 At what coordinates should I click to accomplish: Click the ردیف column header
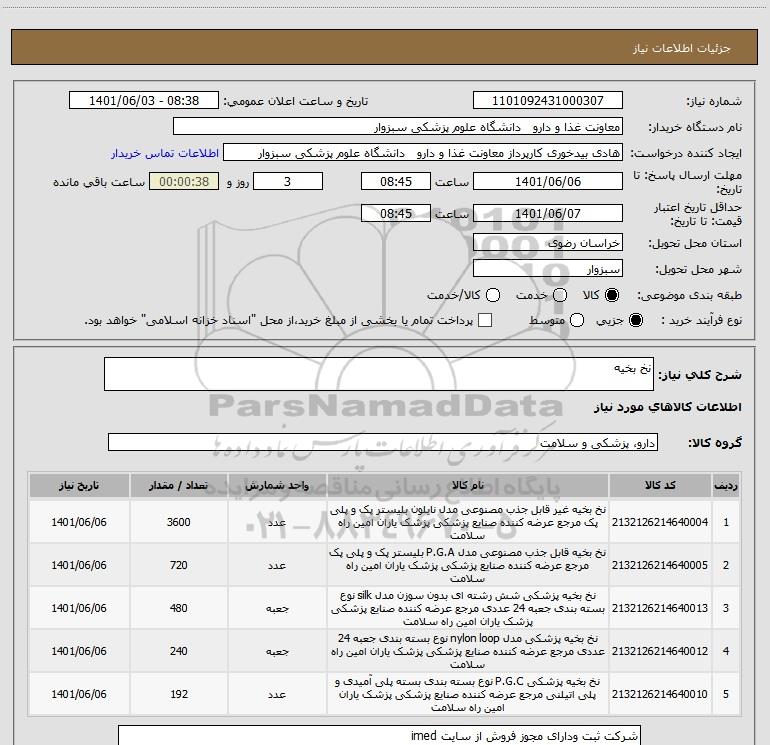[x=726, y=485]
